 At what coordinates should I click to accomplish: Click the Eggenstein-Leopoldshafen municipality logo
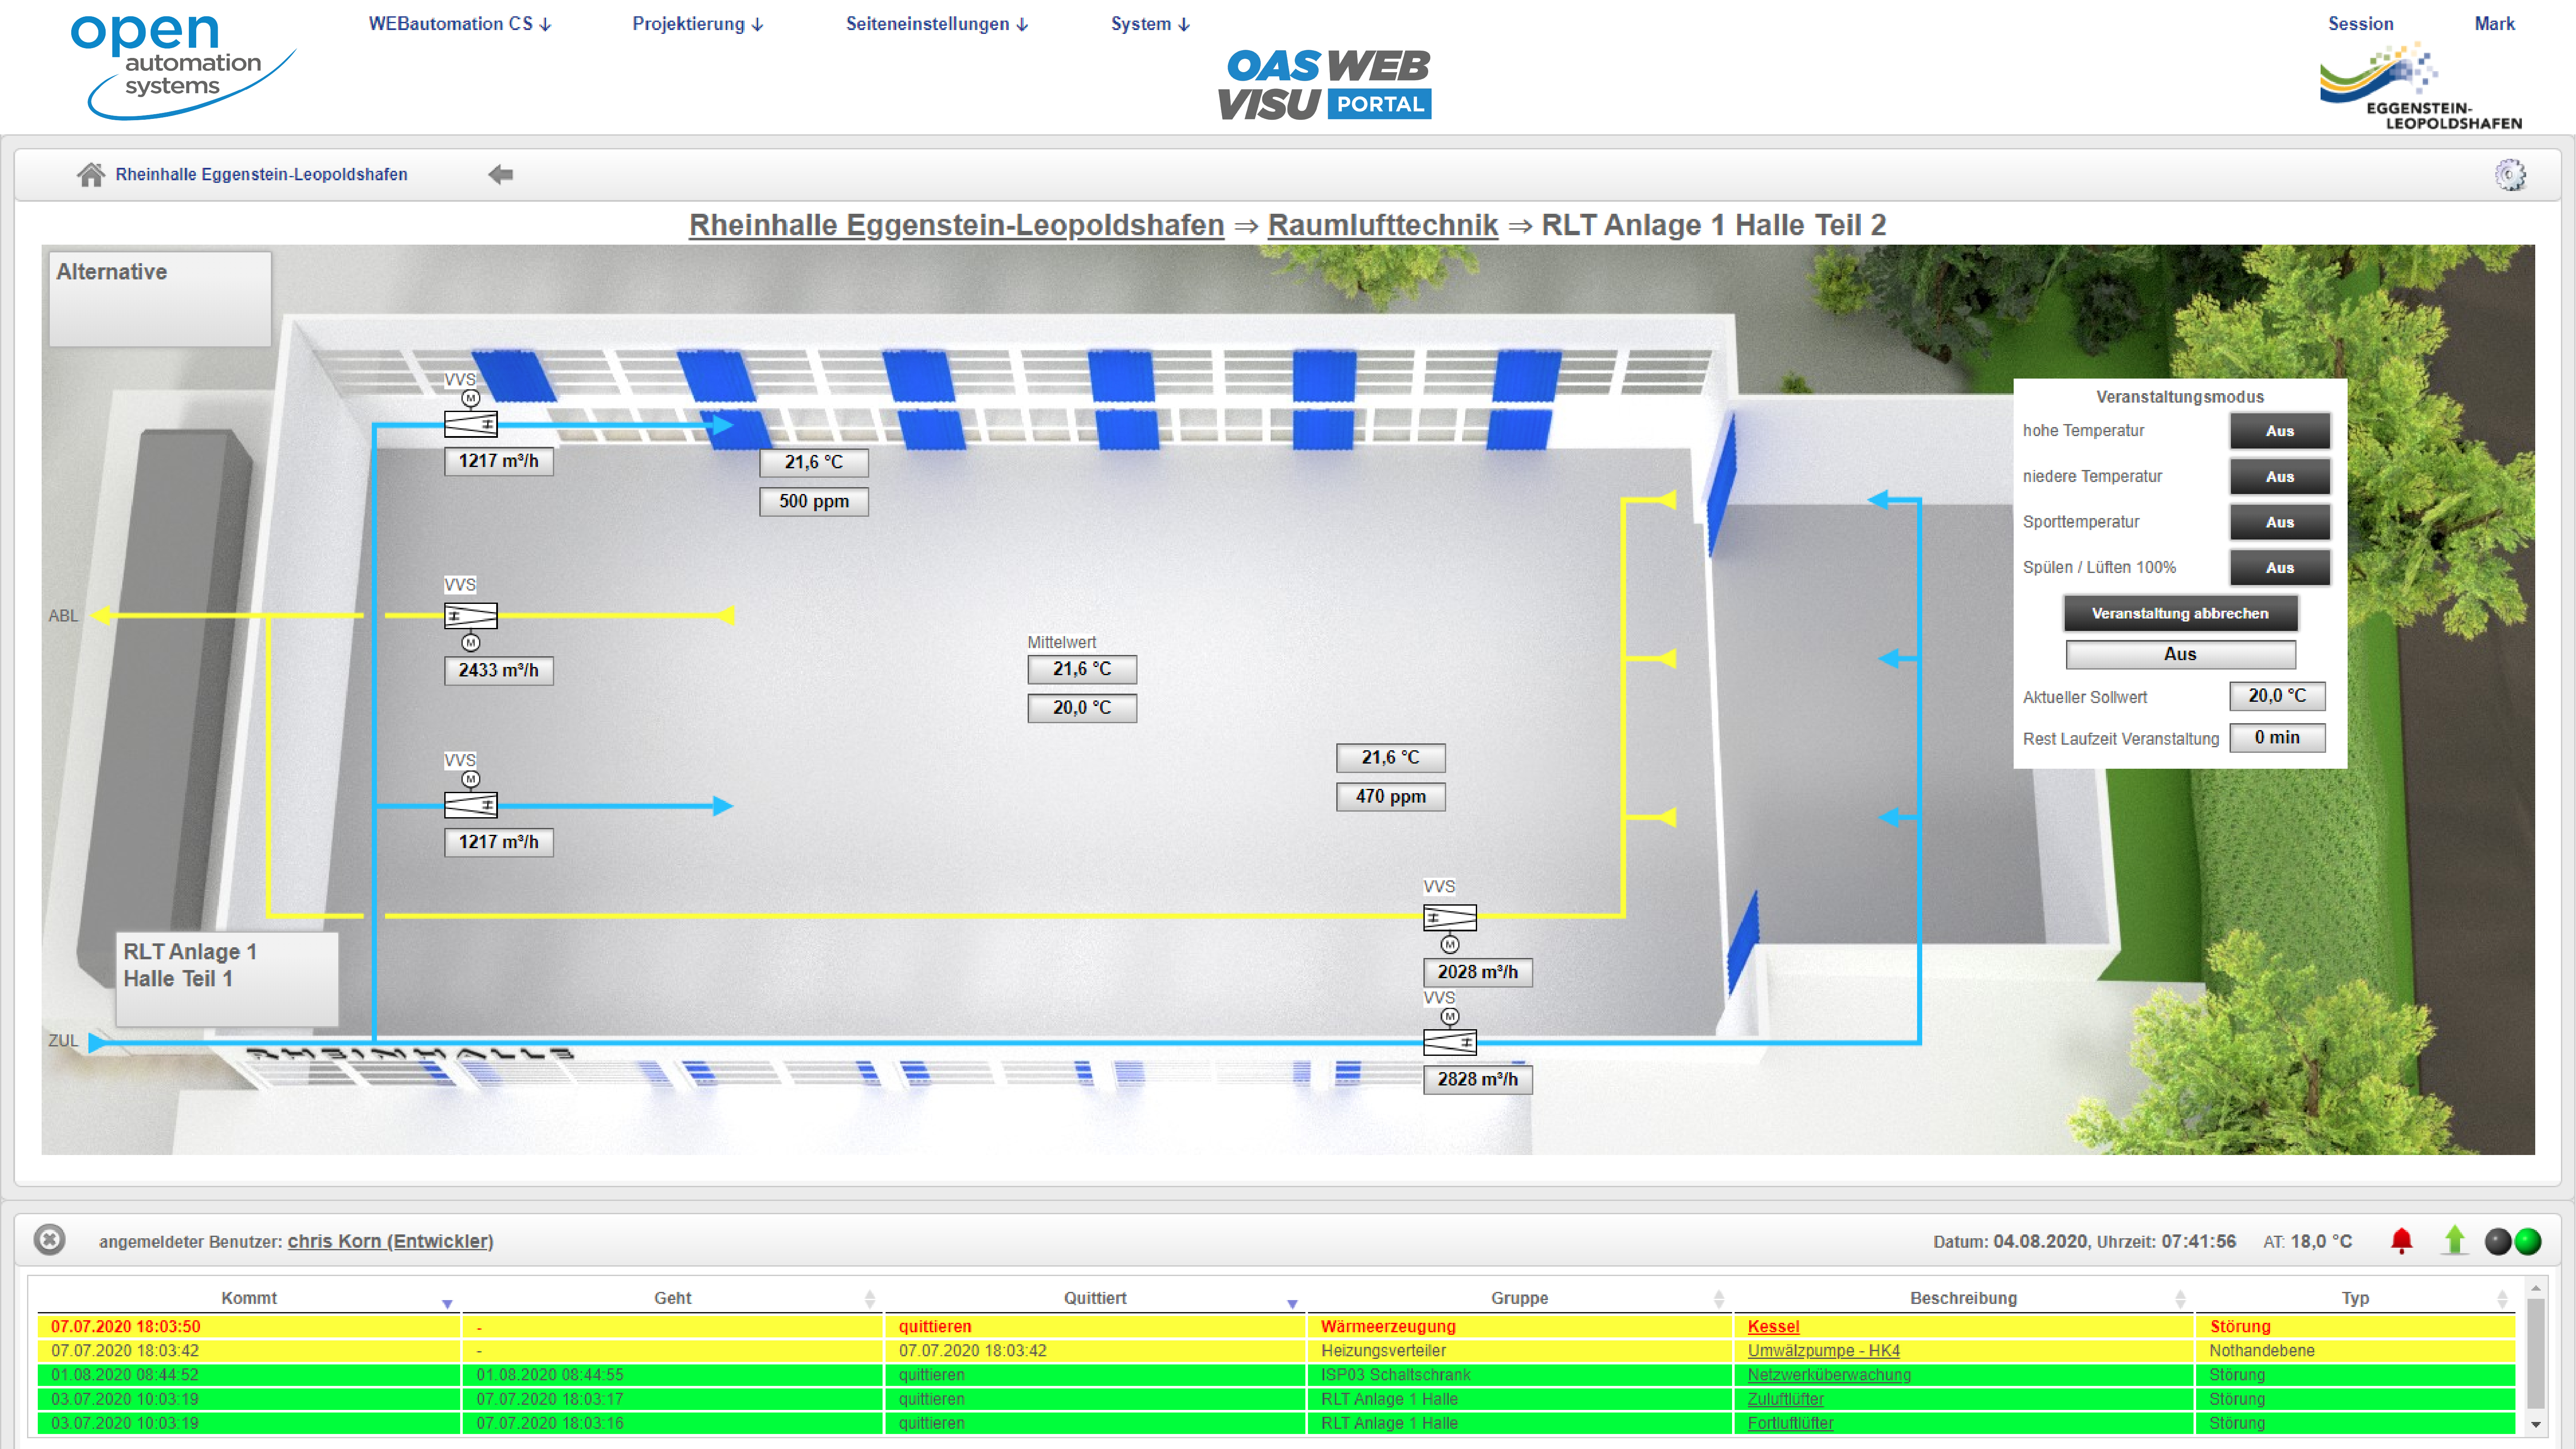pyautogui.click(x=2420, y=86)
